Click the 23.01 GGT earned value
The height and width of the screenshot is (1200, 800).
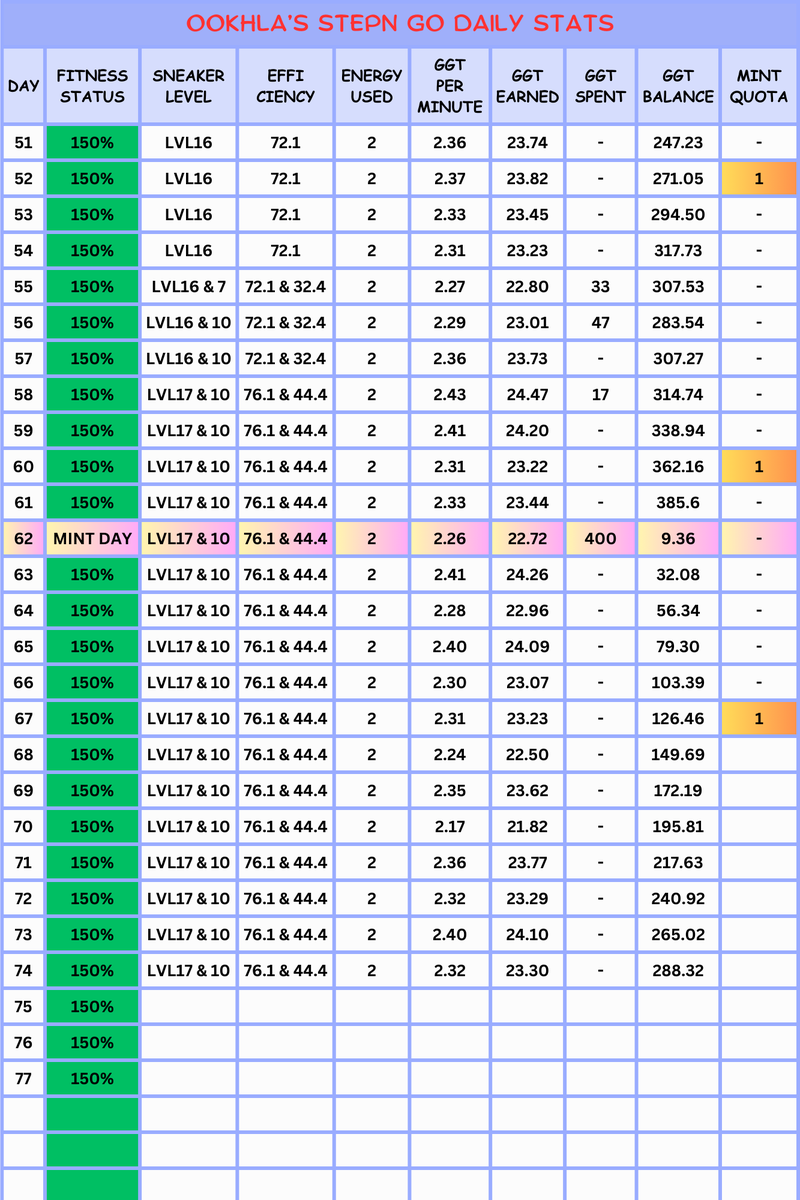(527, 323)
